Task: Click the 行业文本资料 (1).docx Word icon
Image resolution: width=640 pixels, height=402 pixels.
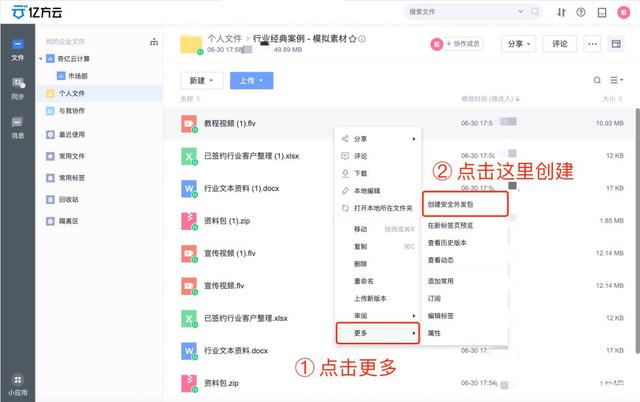Action: point(189,189)
